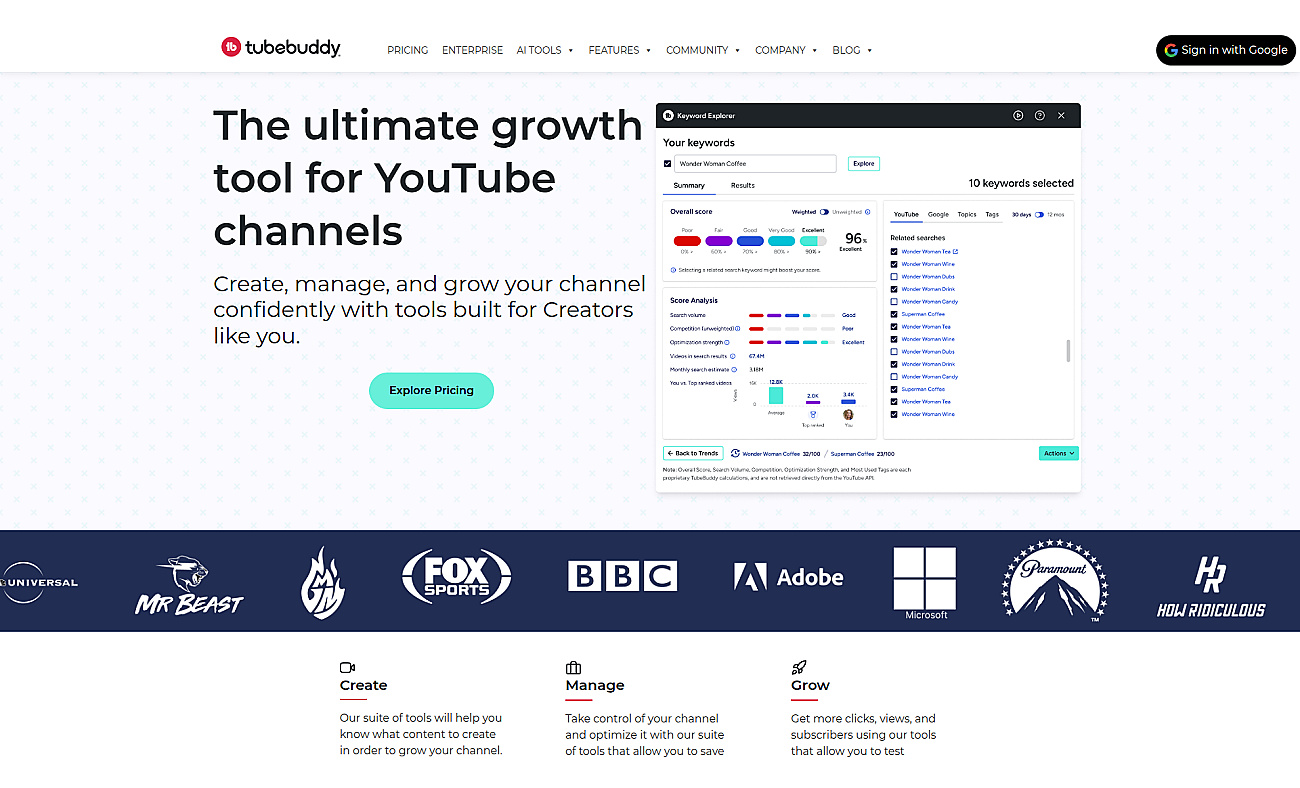Viewport: 1300px width, 788px height.
Task: Click the play video icon in Keyword Explorer
Action: click(1018, 115)
